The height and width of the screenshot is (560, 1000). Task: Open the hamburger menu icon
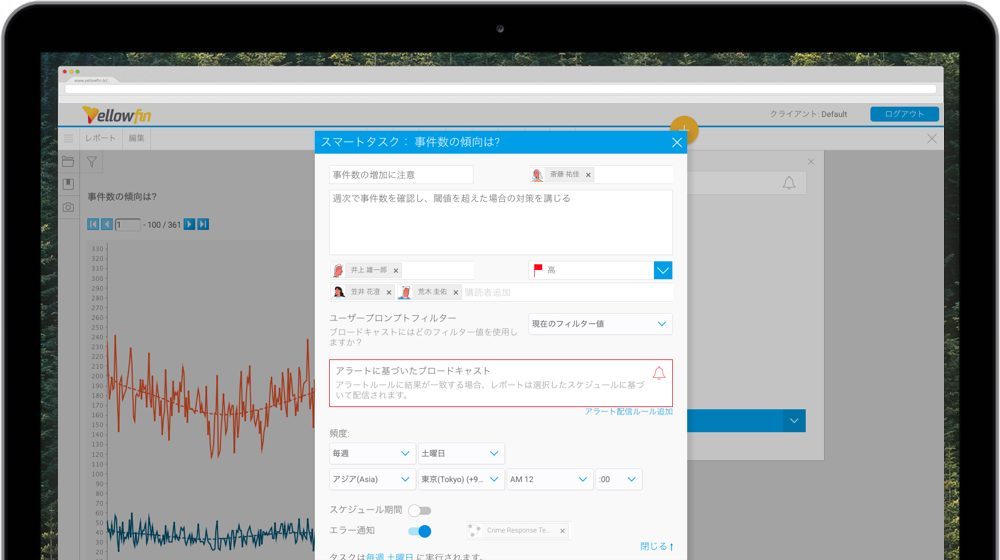[x=68, y=139]
